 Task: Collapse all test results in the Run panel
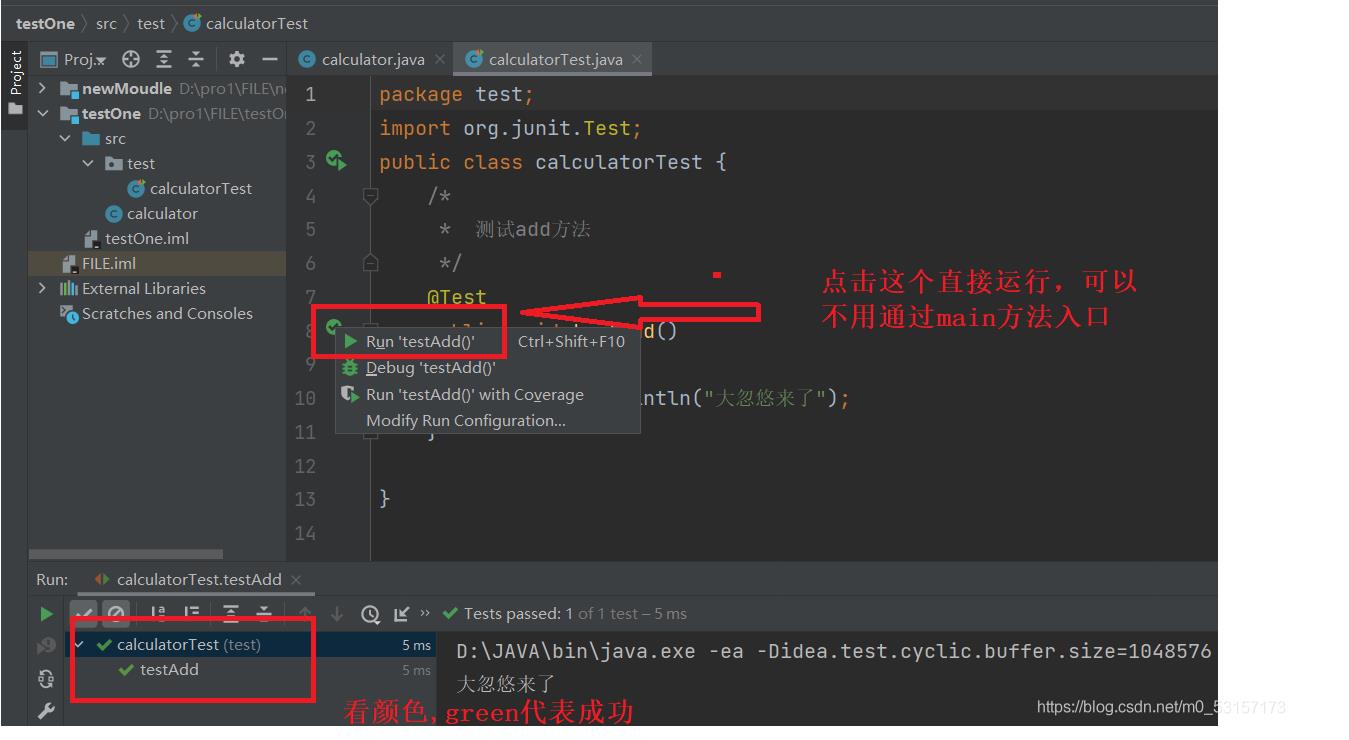pyautogui.click(x=264, y=613)
